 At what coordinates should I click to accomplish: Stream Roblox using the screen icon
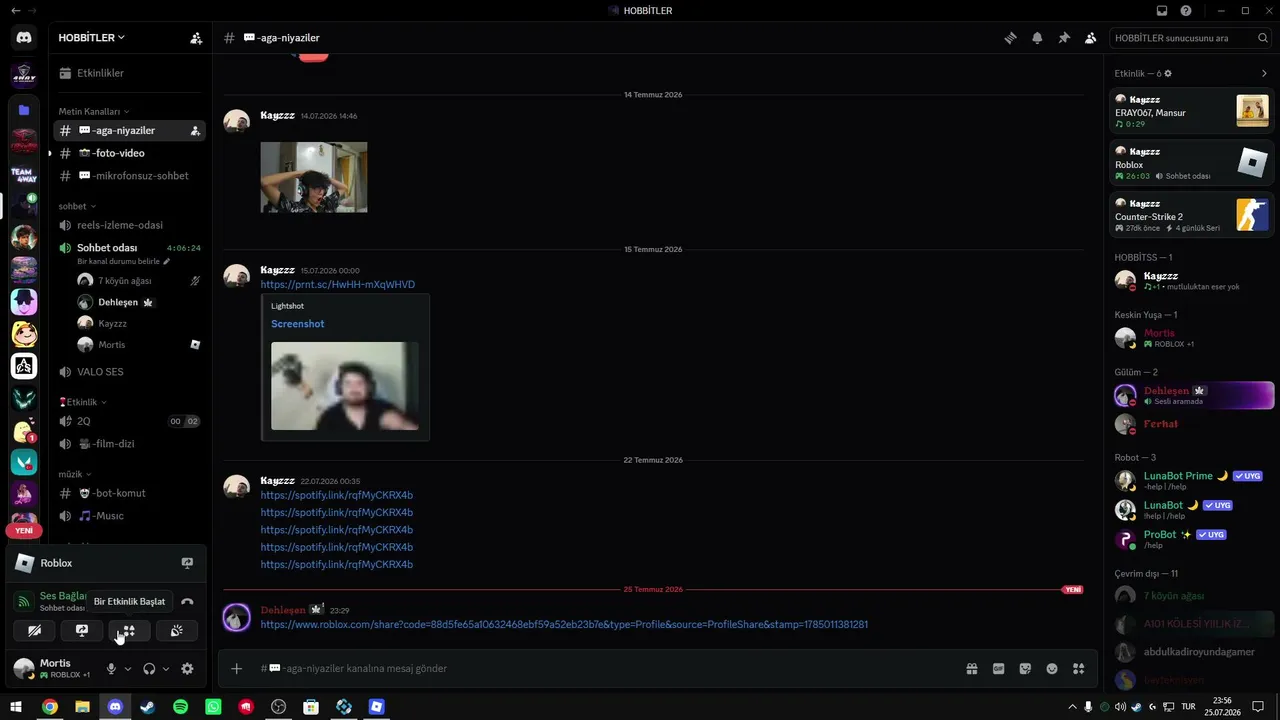[187, 563]
